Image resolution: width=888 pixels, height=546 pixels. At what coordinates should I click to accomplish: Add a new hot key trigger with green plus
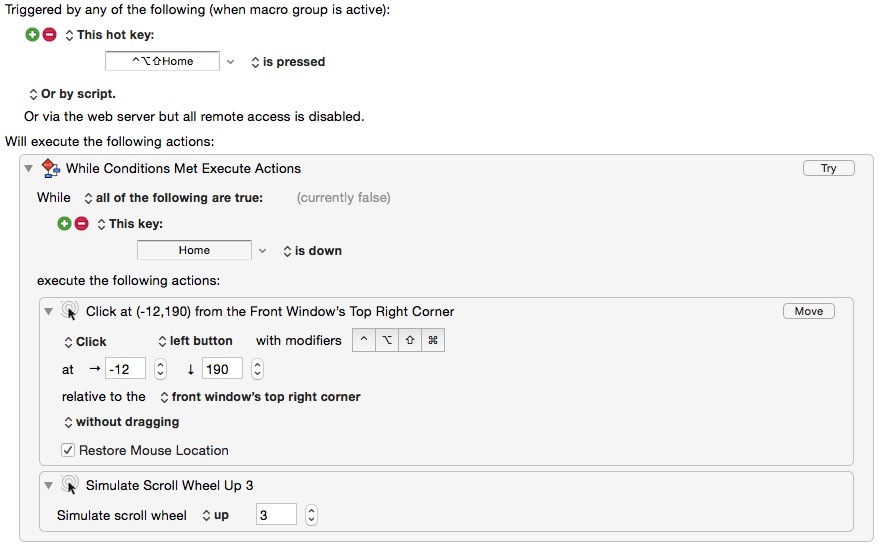click(x=32, y=35)
